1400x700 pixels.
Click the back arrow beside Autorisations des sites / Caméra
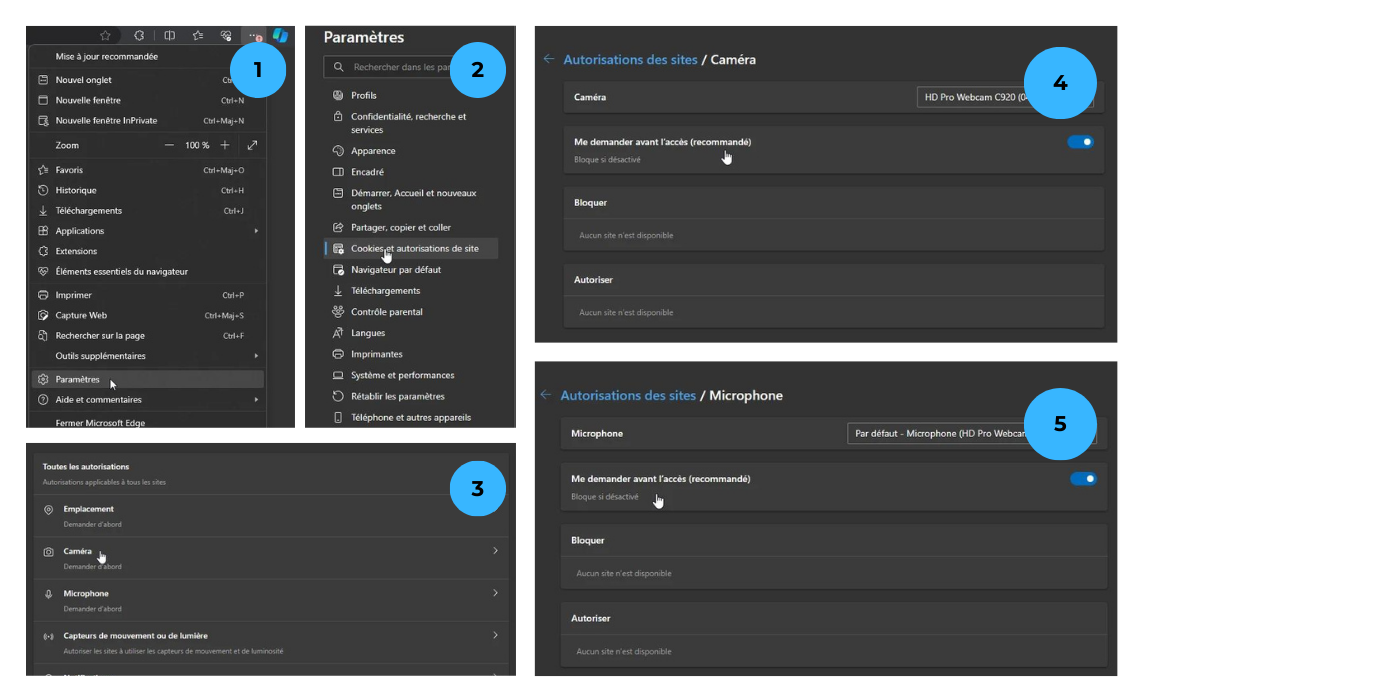[x=549, y=59]
